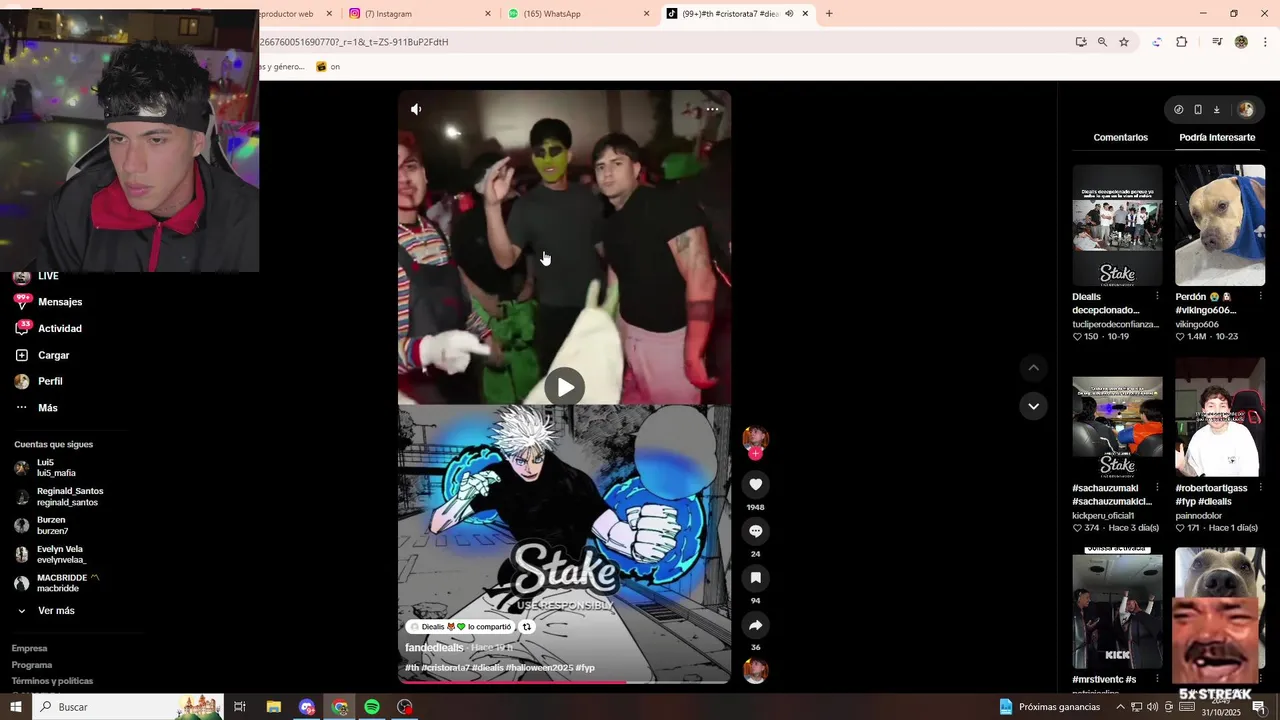Expand followed accounts with Ver más
Screen dimensions: 1280x720
click(x=56, y=611)
